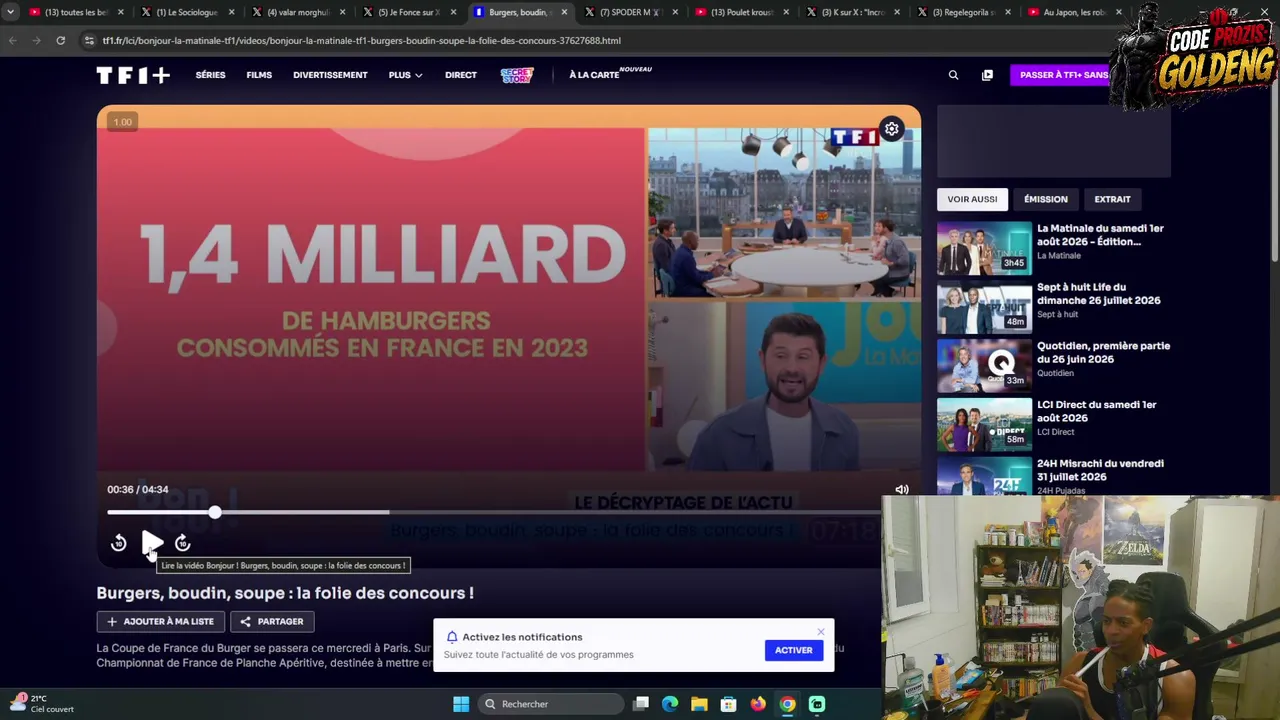
Task: Switch to the Extrait tab
Action: tap(1112, 199)
